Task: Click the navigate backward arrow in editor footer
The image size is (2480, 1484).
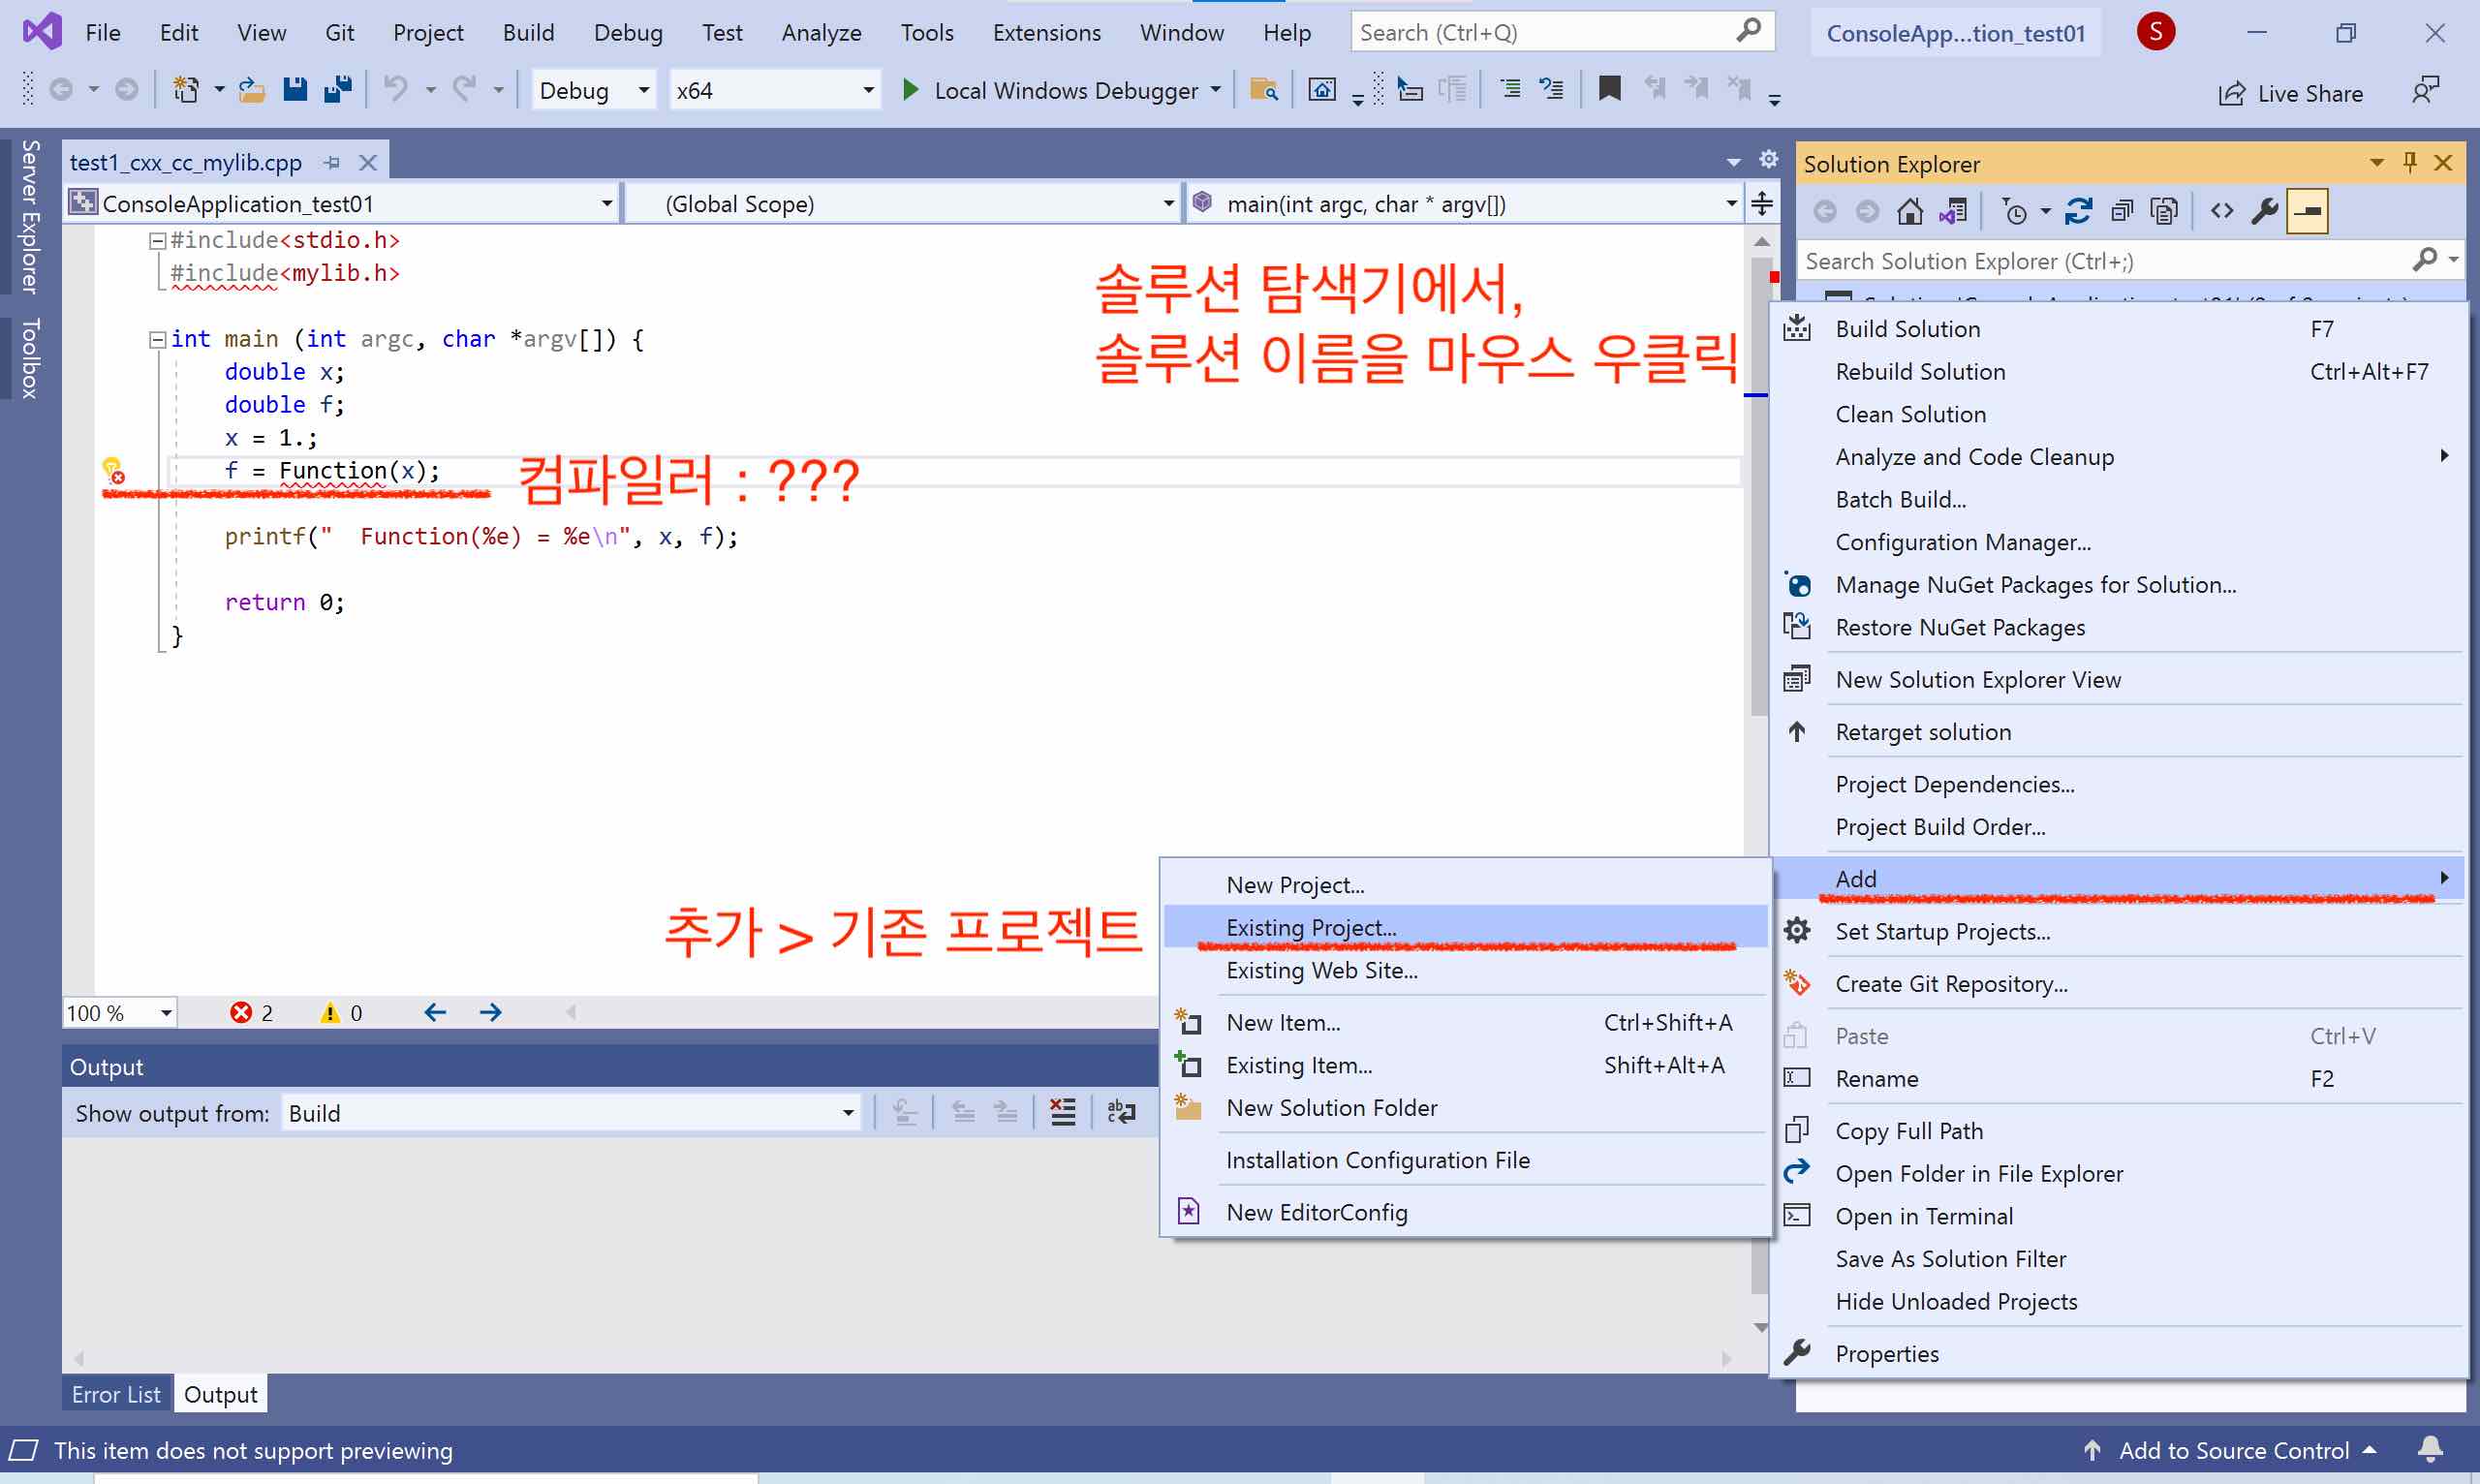Action: (x=435, y=1013)
